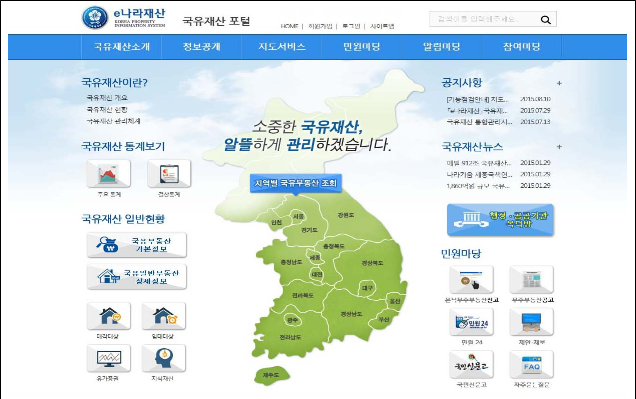Click the 국유부동산 기본정보 button

coord(137,245)
